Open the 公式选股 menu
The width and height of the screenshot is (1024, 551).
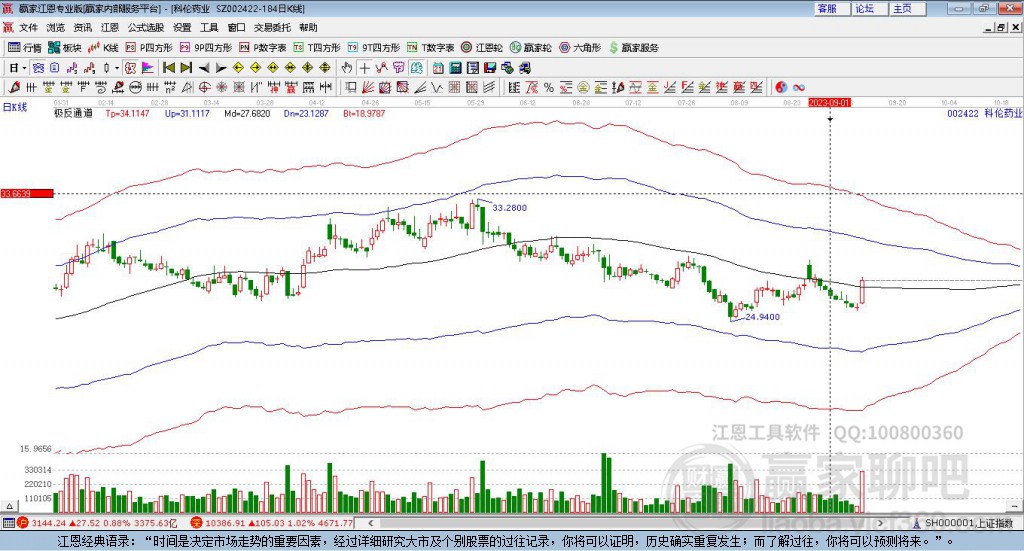point(146,27)
